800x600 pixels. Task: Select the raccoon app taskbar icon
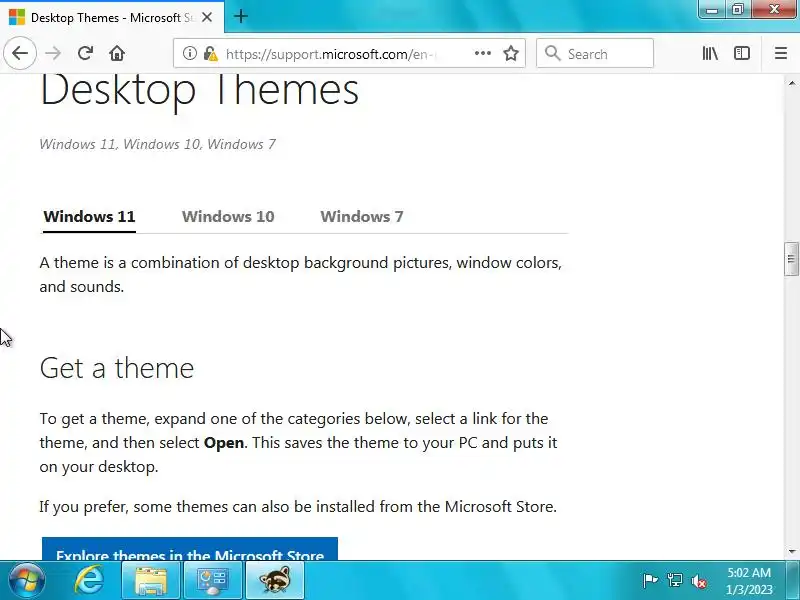[x=275, y=581]
